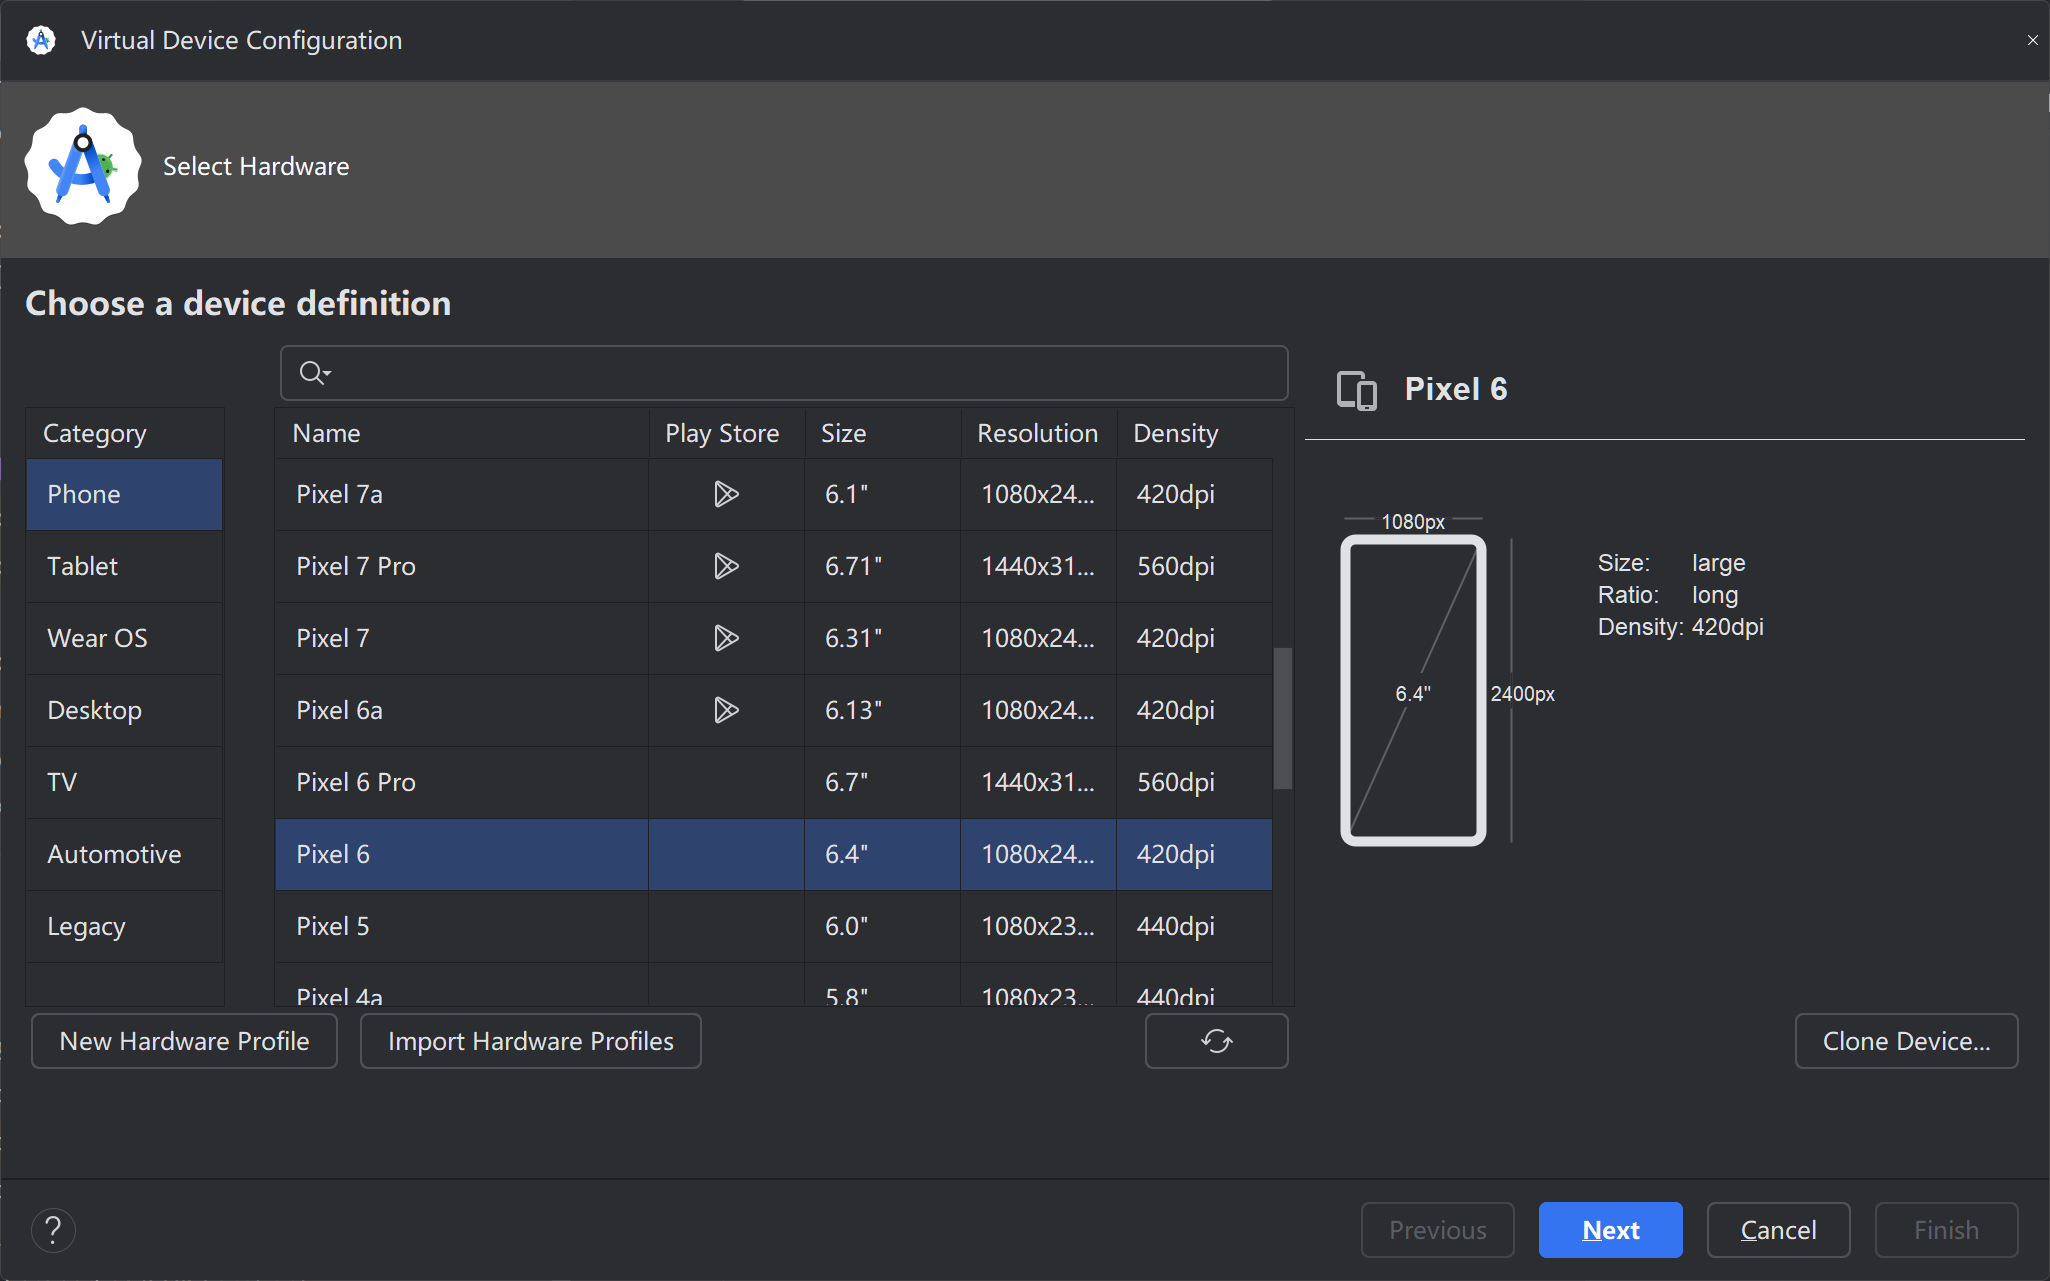The height and width of the screenshot is (1281, 2050).
Task: Click the device list scrollbar thumb
Action: click(x=1282, y=718)
